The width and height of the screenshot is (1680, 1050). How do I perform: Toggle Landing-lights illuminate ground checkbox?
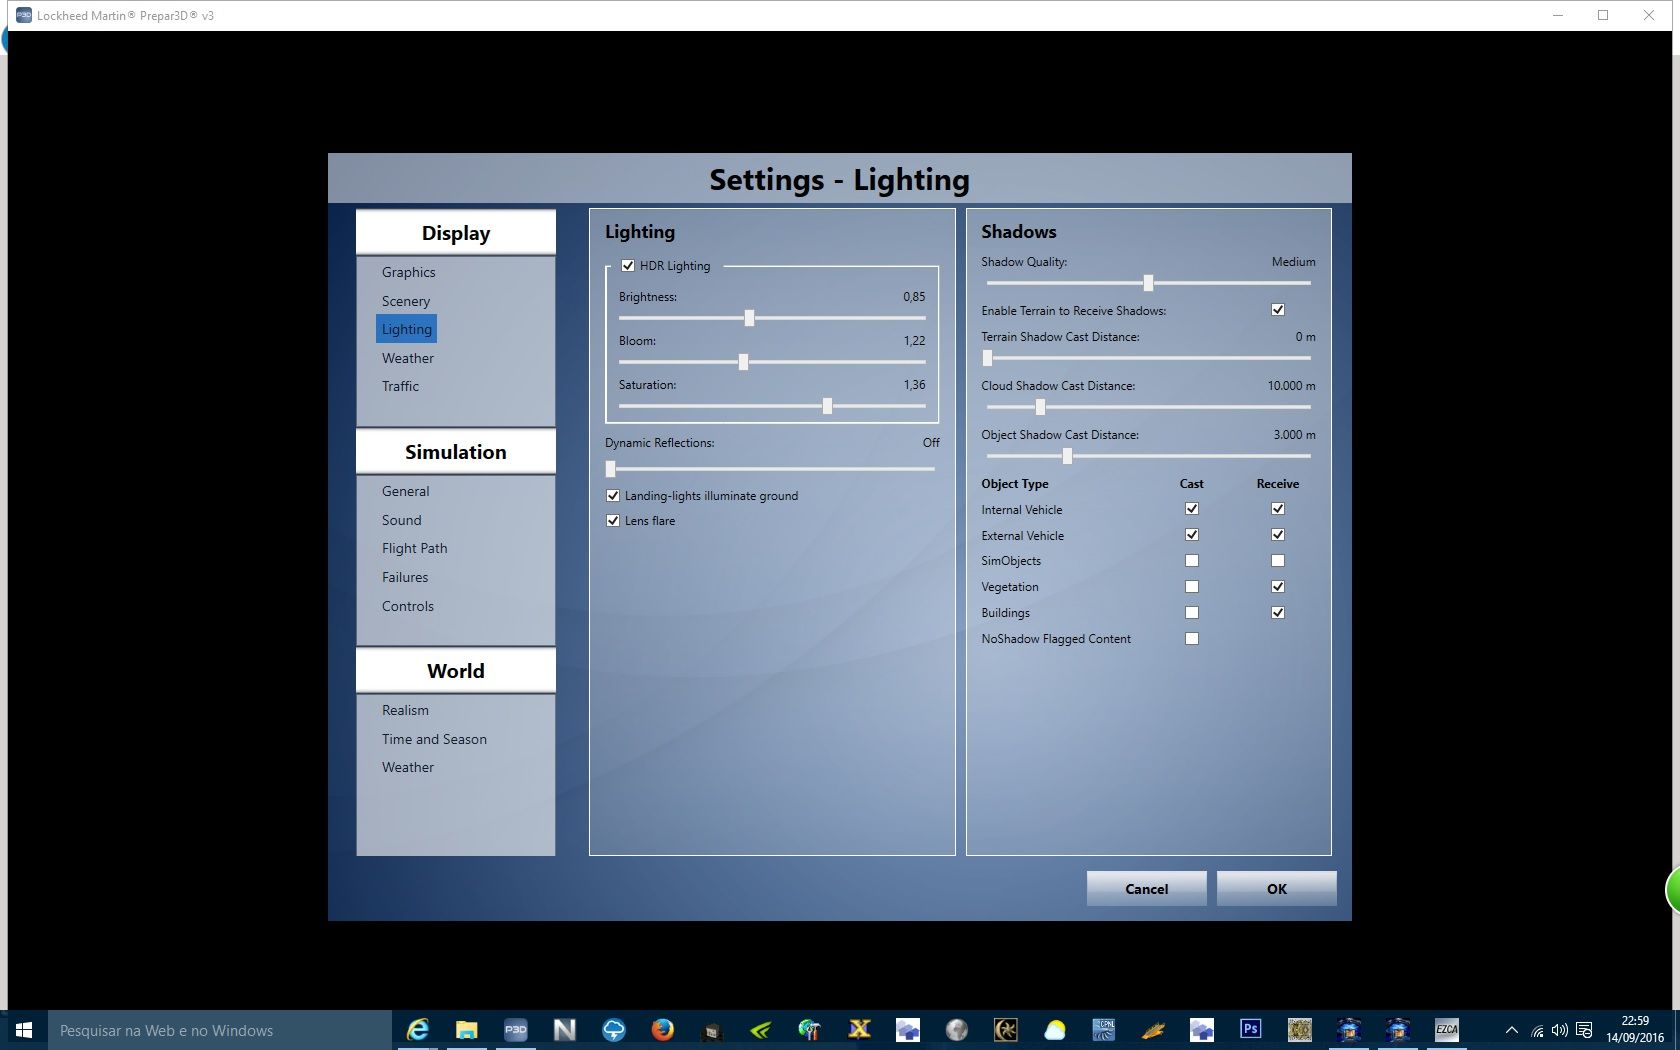click(x=613, y=496)
